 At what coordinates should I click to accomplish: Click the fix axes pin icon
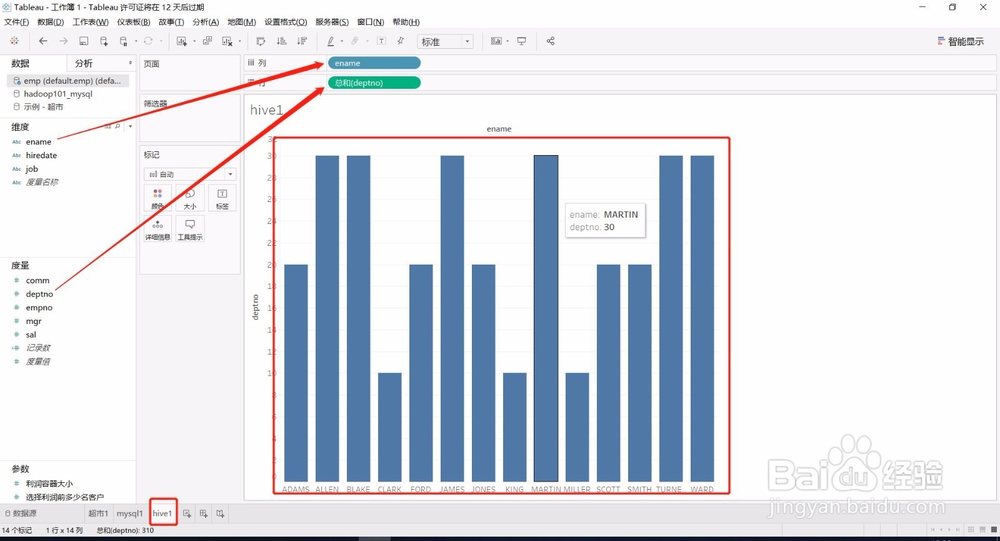click(x=401, y=41)
